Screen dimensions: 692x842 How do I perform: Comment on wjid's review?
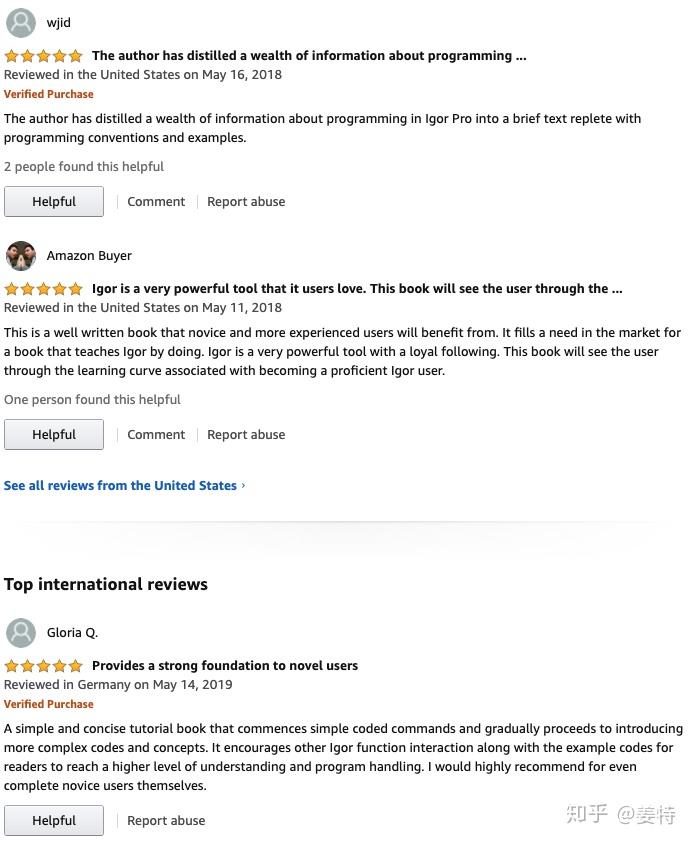156,202
